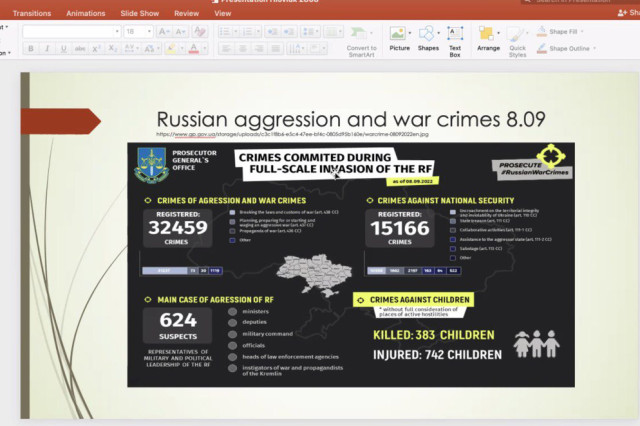640x426 pixels.
Task: Open Quick Styles
Action: pyautogui.click(x=517, y=41)
